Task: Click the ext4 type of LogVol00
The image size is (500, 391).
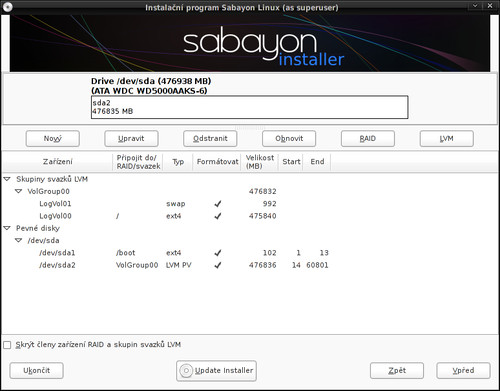Action: coord(174,216)
